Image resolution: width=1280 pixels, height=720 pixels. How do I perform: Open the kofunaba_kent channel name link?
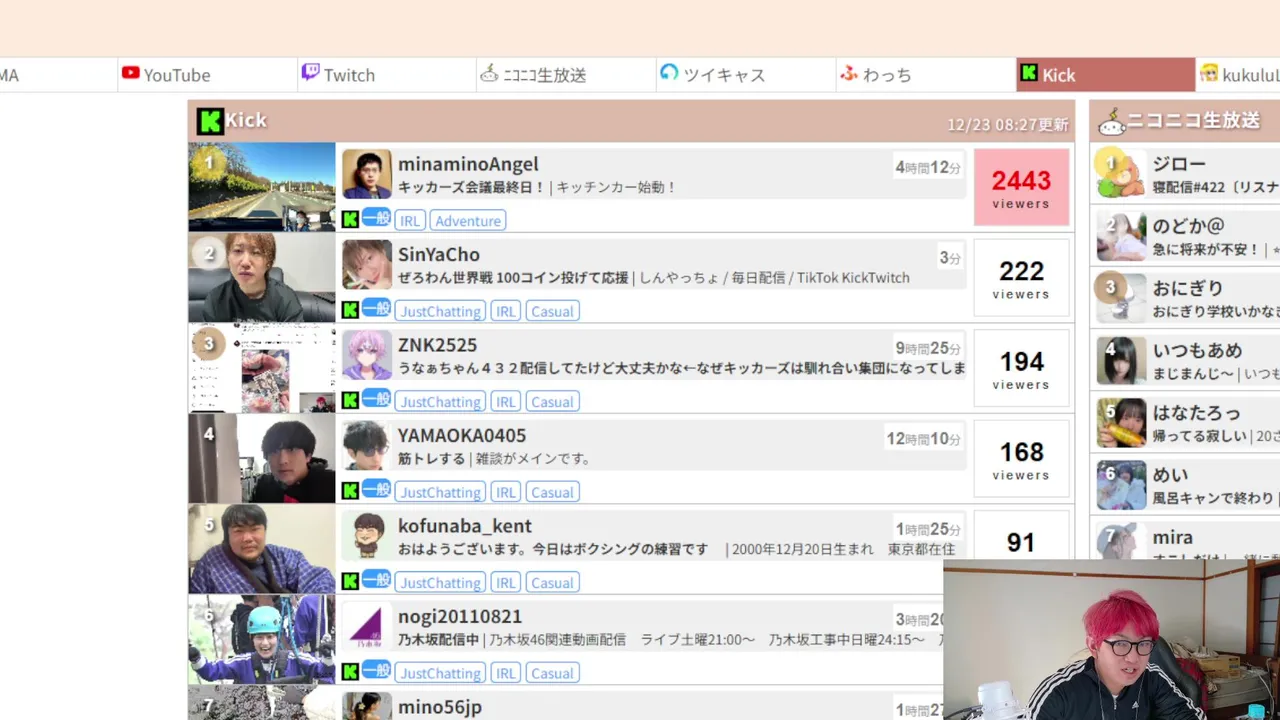(x=465, y=526)
